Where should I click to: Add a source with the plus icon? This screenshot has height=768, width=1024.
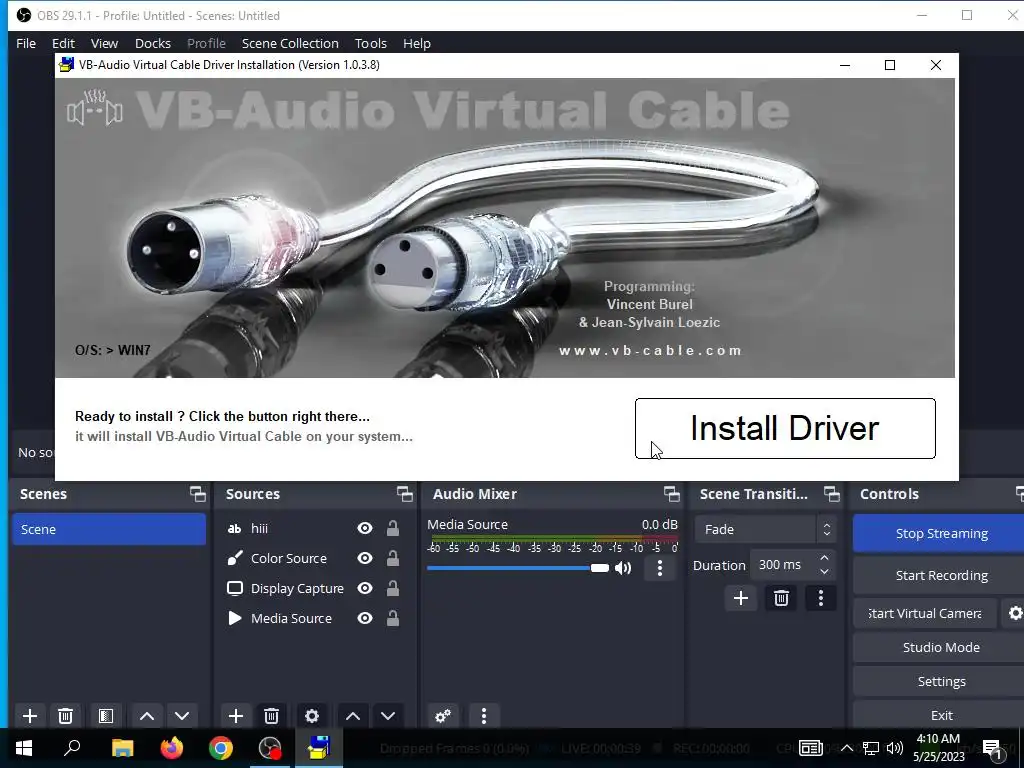click(236, 716)
